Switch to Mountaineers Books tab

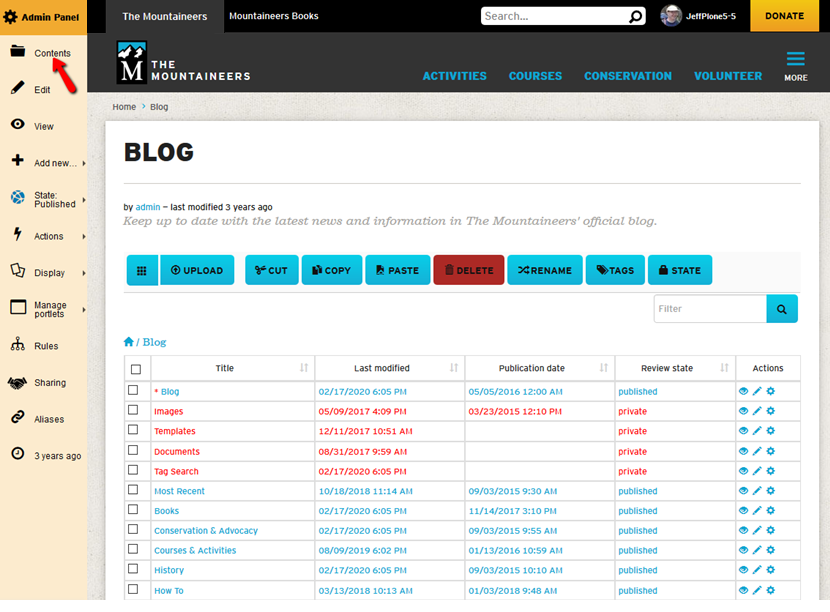[274, 16]
